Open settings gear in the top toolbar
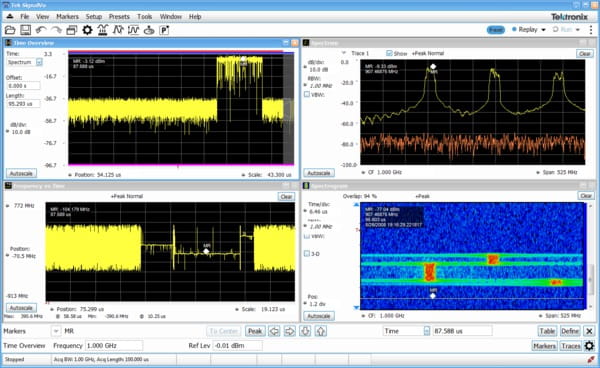Viewport: 600px width, 368px height. point(87,30)
